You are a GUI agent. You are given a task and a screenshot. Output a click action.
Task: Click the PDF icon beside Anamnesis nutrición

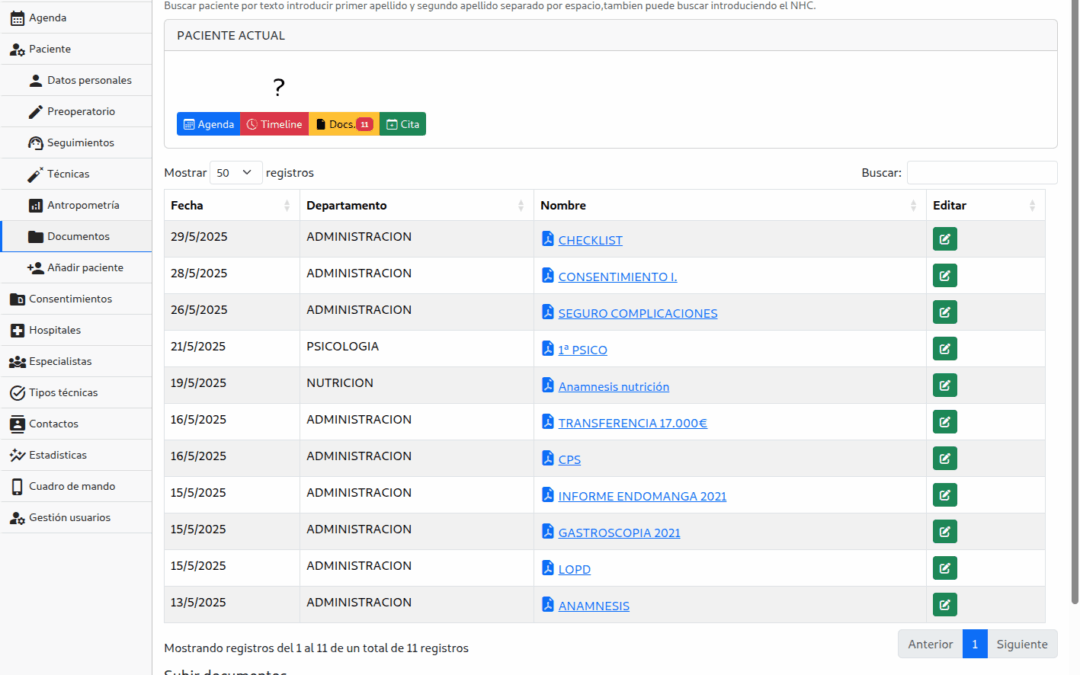548,384
